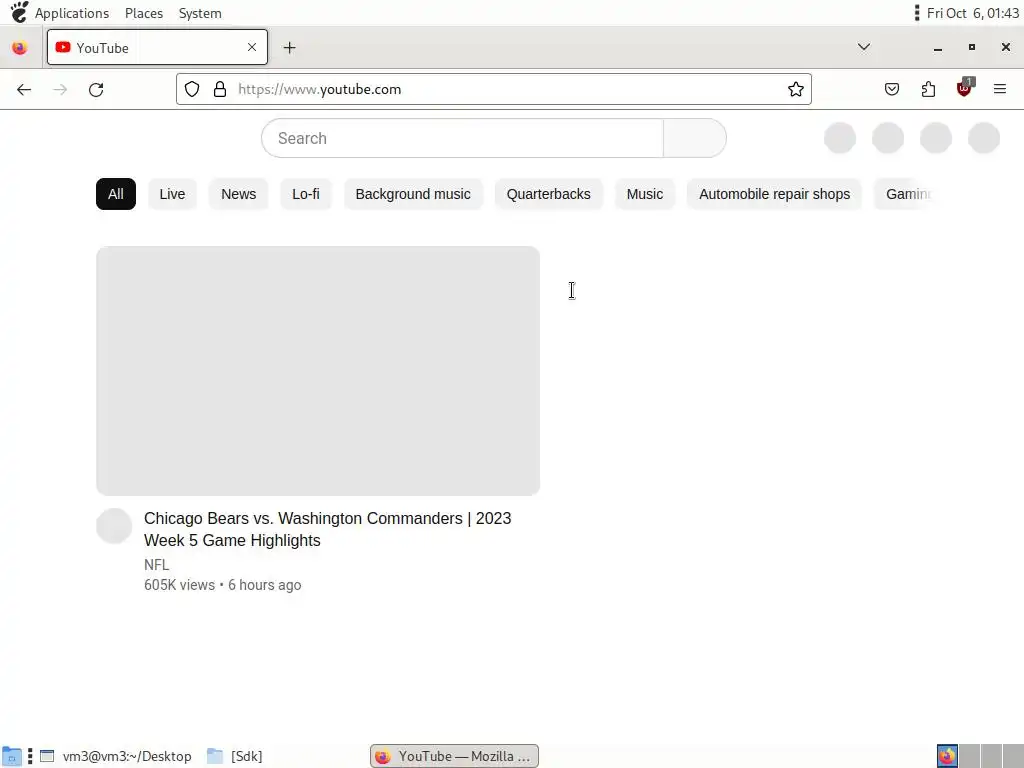
Task: Open the Firefox hamburger application menu
Action: tap(1000, 89)
